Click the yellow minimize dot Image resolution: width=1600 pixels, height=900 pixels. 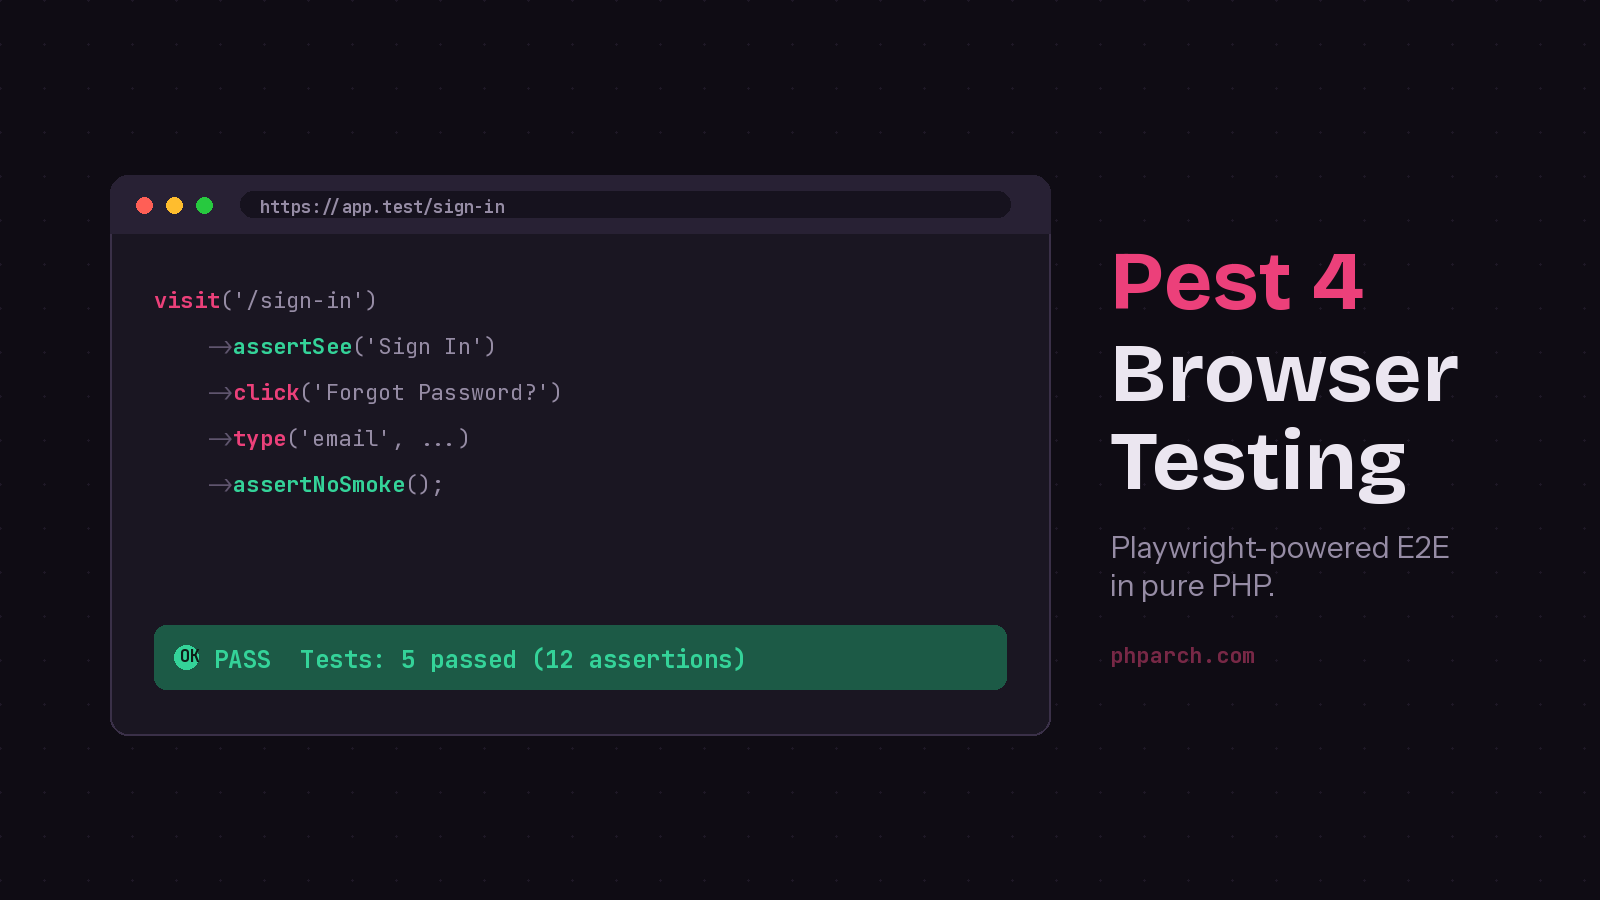[174, 205]
